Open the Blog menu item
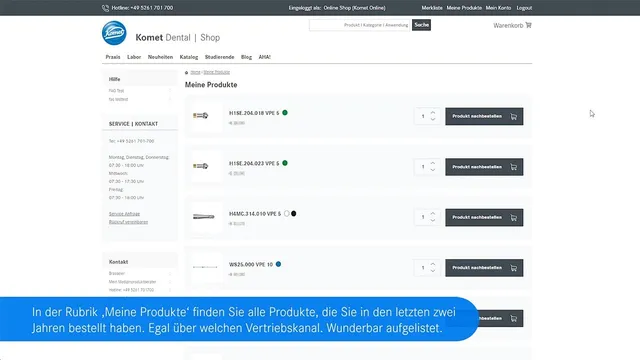 click(x=246, y=57)
